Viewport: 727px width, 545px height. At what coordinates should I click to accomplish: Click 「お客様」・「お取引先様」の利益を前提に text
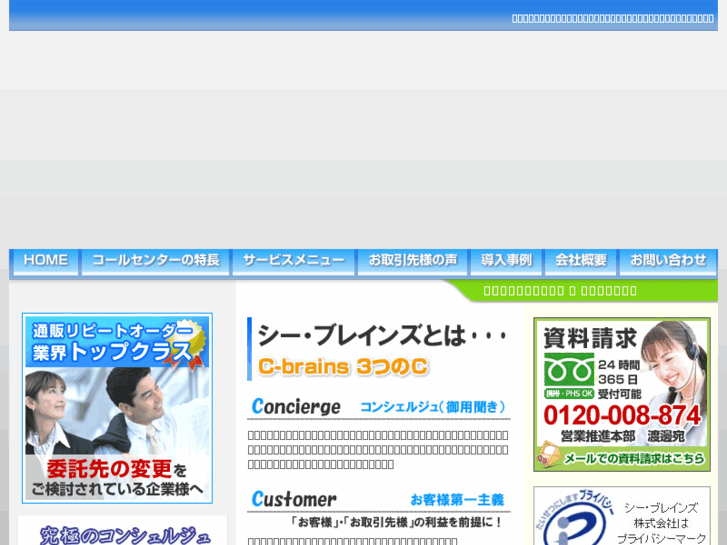point(397,522)
